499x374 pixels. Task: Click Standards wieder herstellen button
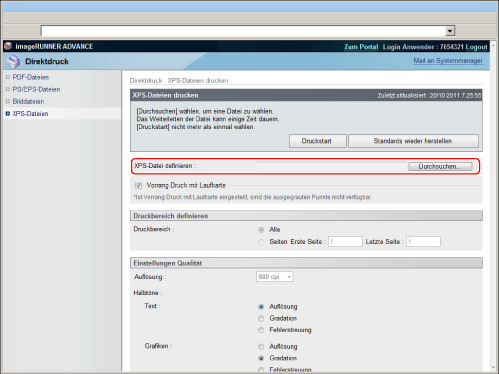click(x=413, y=141)
